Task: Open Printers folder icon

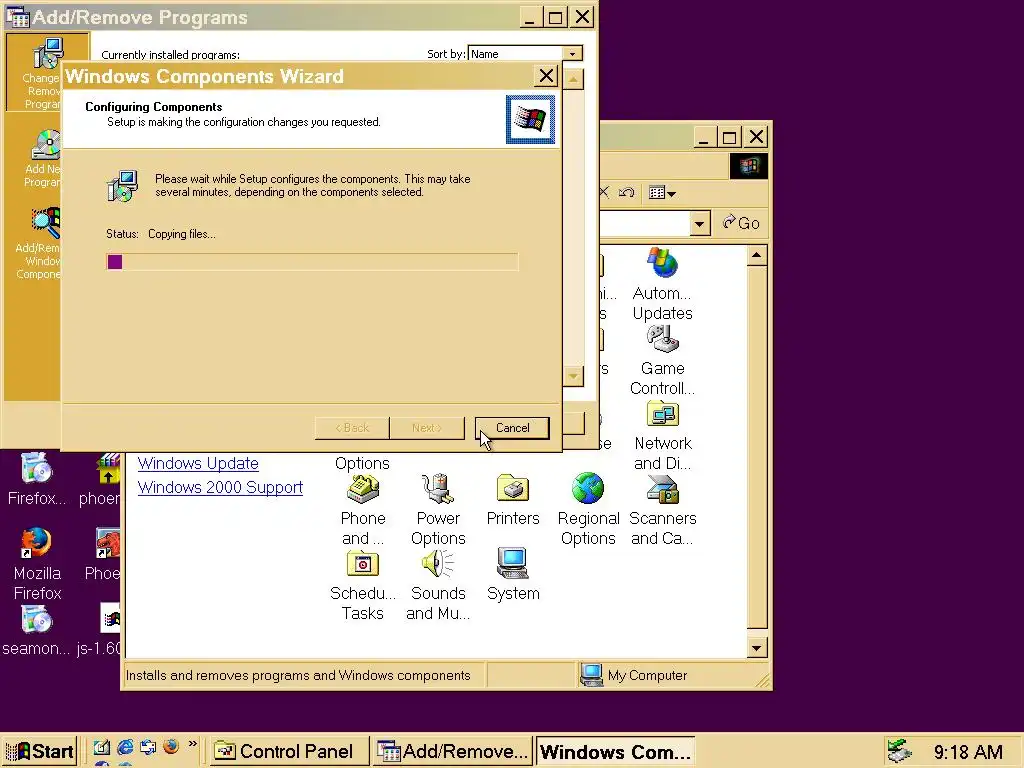Action: [x=513, y=489]
